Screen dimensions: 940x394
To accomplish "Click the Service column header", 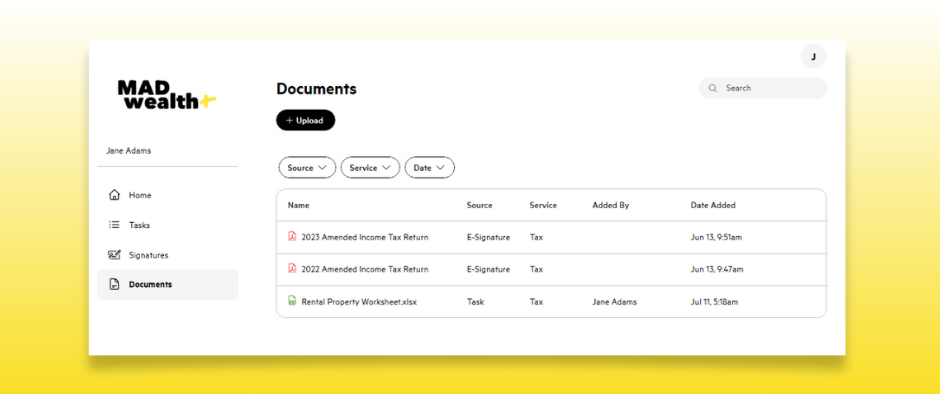I will point(543,205).
